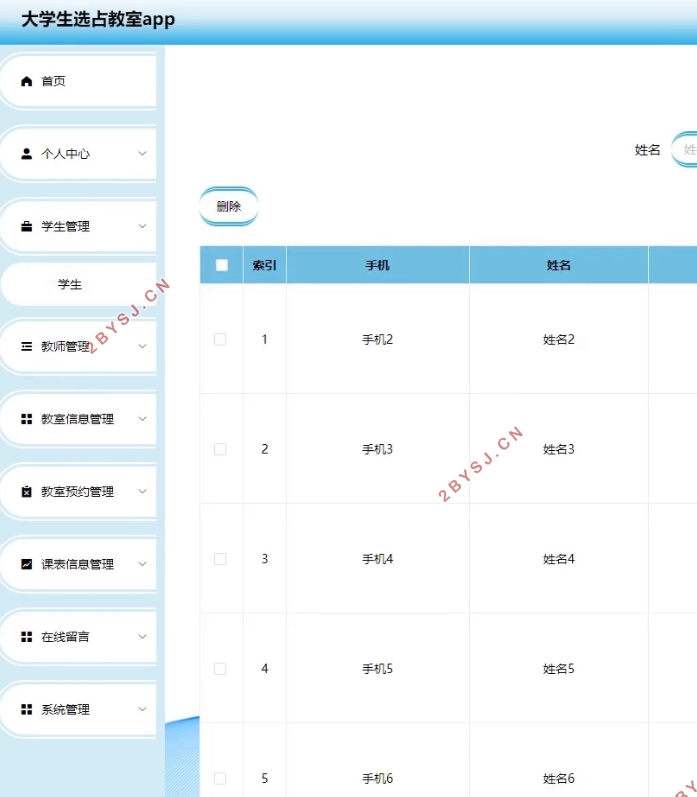
Task: Open the 首页 menu item
Action: 78,81
